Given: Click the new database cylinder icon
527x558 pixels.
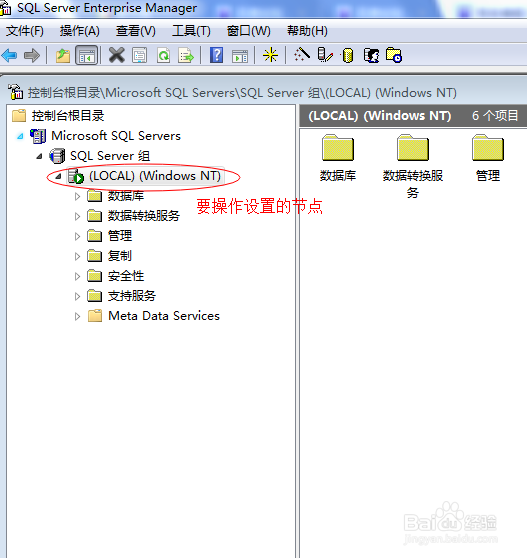Looking at the screenshot, I should (347, 56).
